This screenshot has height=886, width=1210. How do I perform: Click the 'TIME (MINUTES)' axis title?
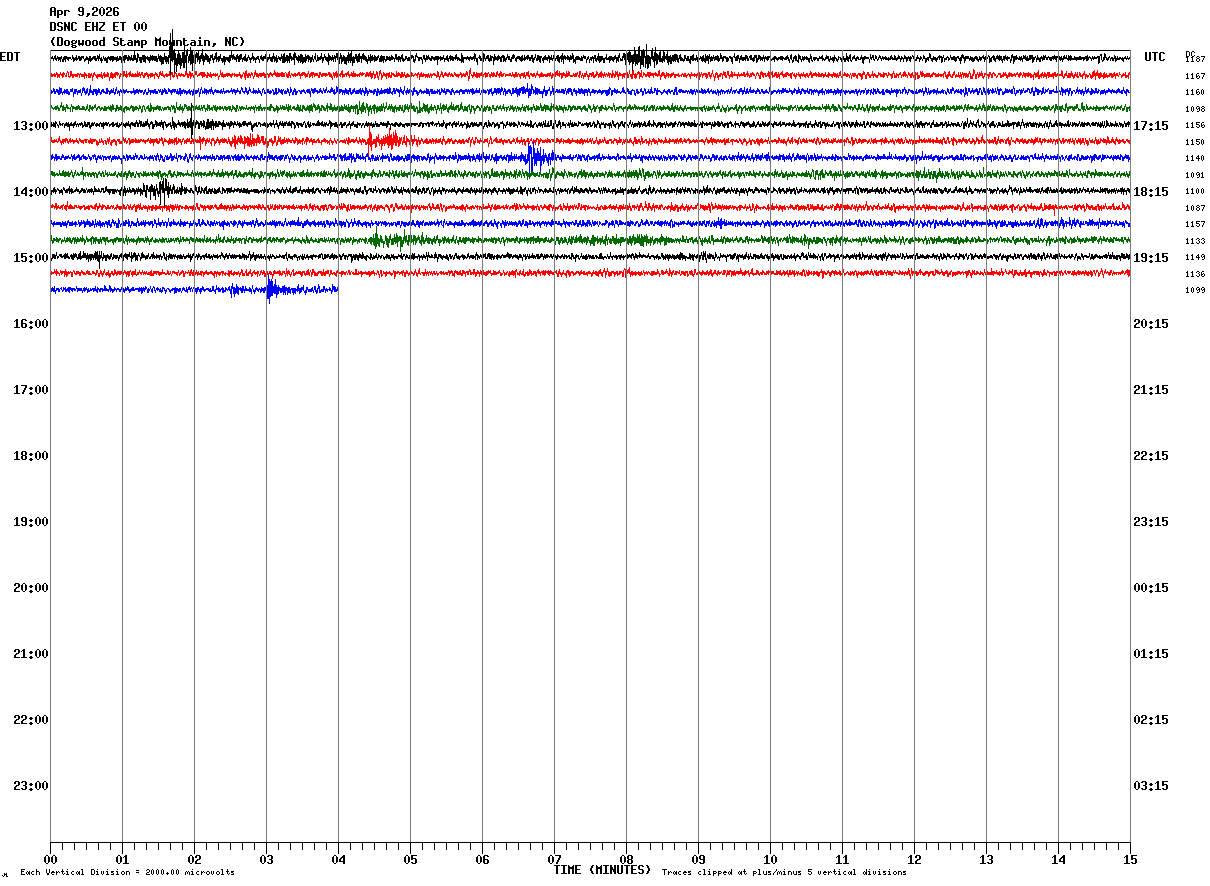coord(602,870)
